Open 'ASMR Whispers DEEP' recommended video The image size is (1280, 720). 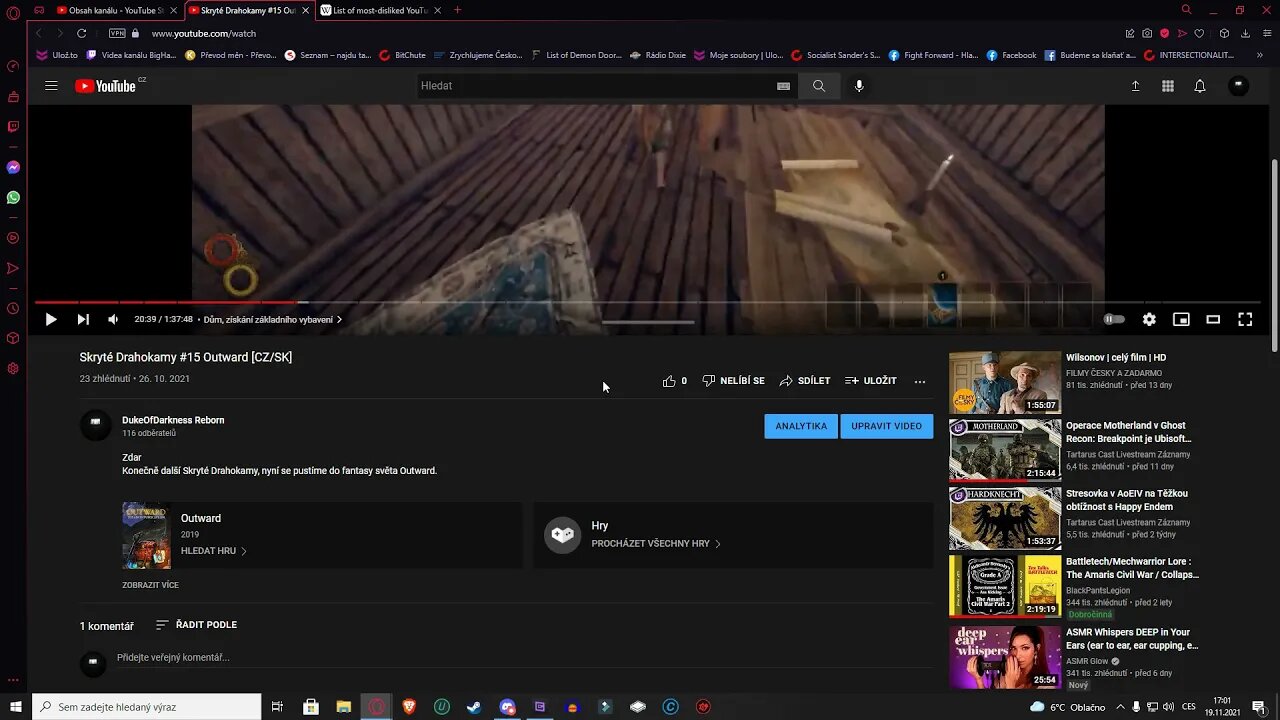point(1132,639)
